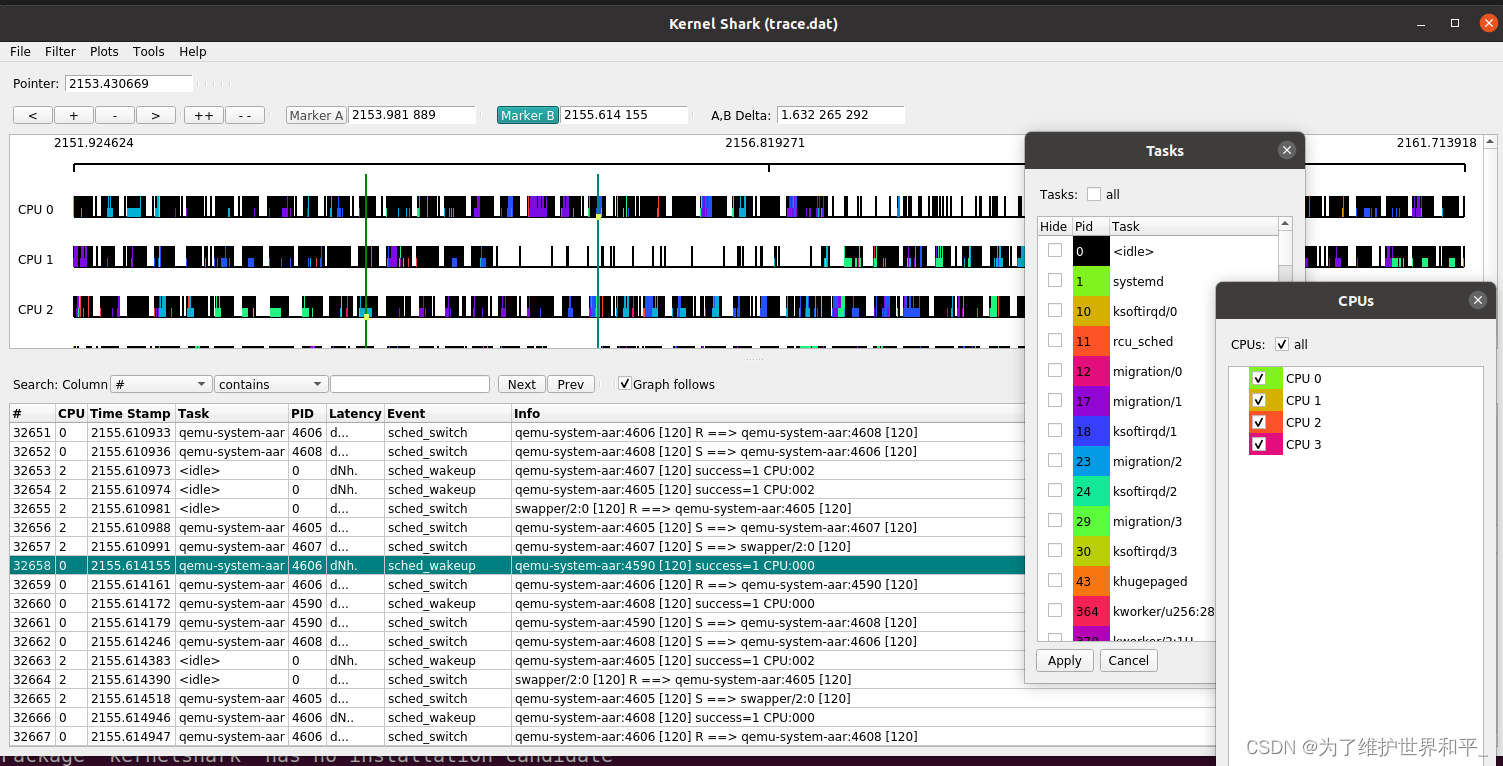Uncheck CPU 2 in the CPUs dialog
1503x766 pixels.
(1259, 422)
